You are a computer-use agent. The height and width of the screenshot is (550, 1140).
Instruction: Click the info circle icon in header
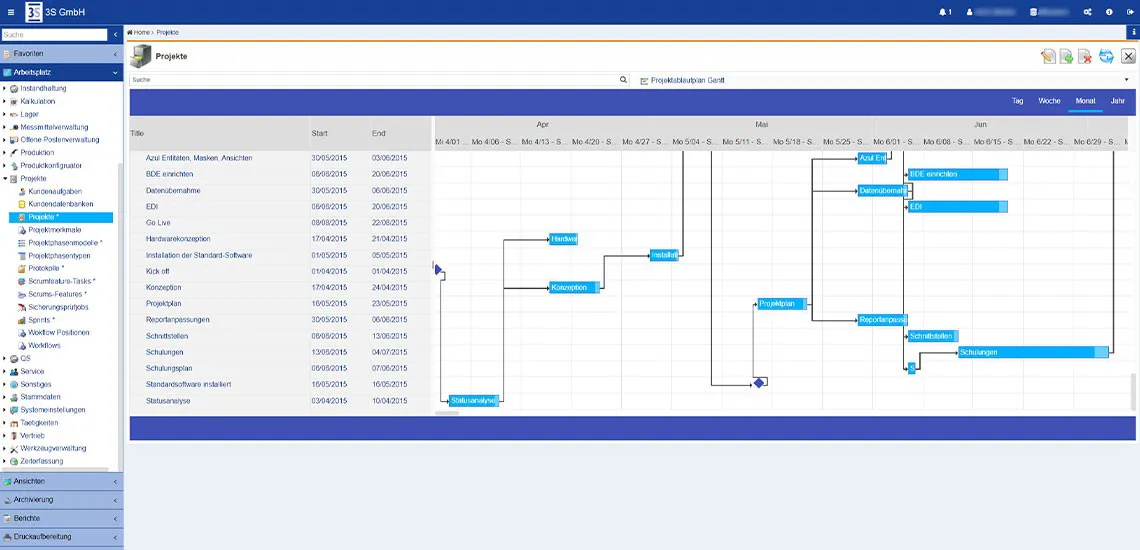[x=1109, y=12]
